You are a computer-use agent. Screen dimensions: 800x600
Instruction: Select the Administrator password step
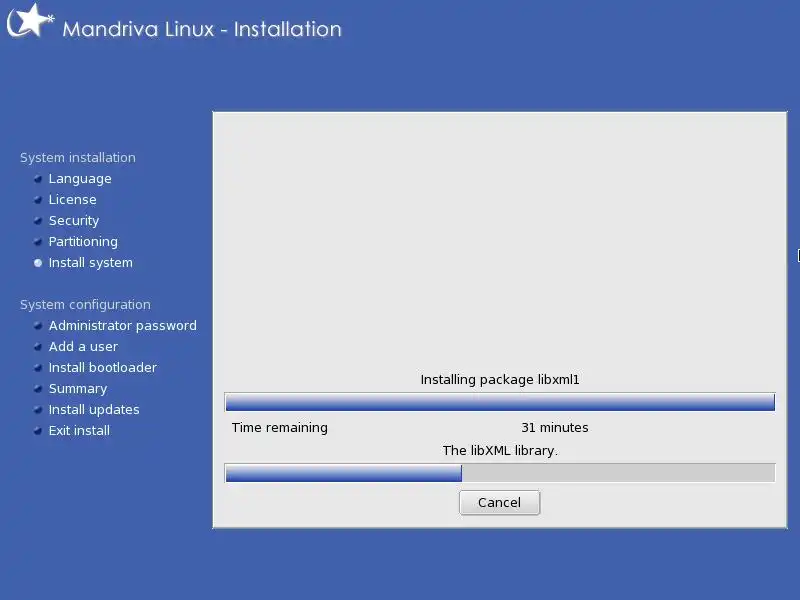click(x=122, y=326)
